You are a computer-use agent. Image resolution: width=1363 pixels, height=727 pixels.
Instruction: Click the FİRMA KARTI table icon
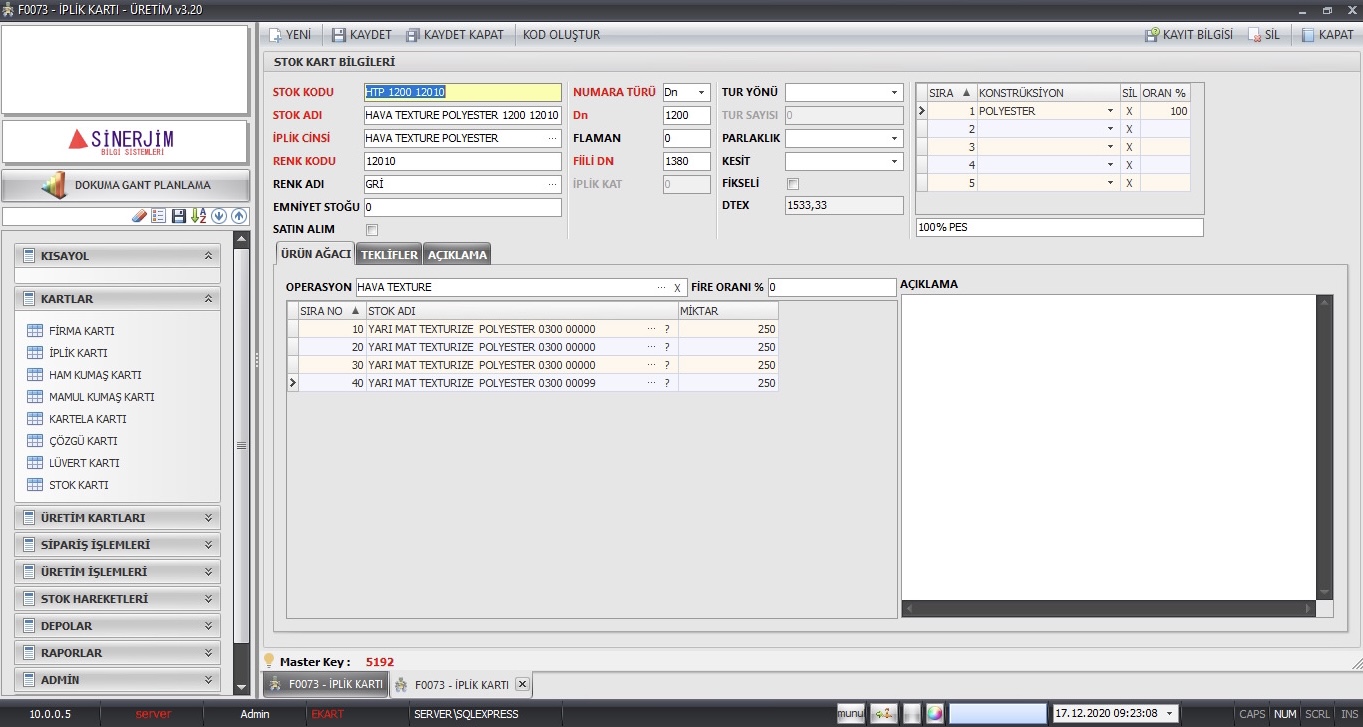pyautogui.click(x=35, y=331)
